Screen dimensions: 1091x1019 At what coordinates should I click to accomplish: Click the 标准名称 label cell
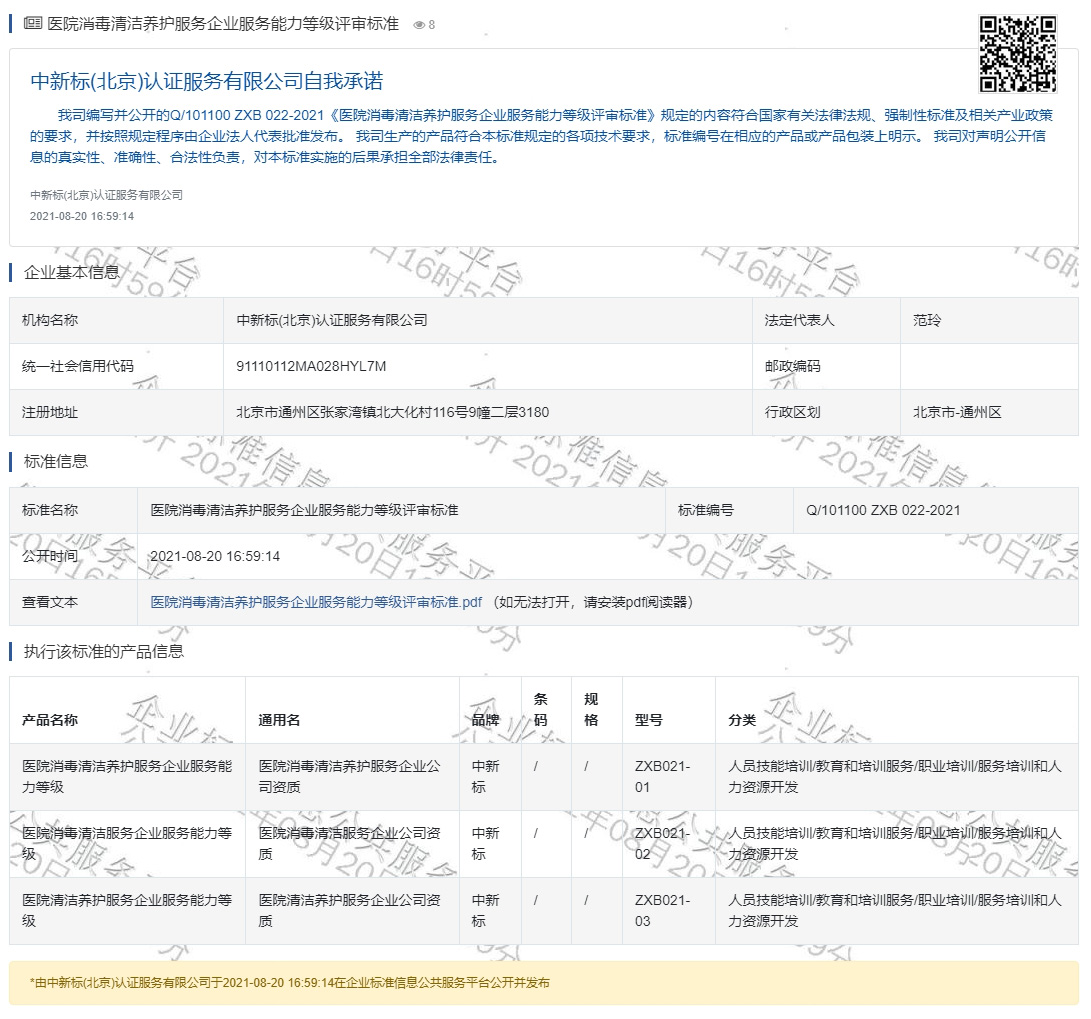(x=74, y=511)
